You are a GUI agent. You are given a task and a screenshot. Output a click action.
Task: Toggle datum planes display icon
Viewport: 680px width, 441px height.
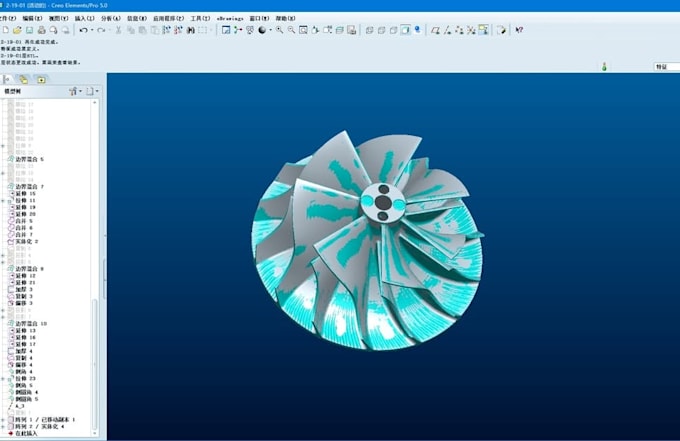click(435, 30)
